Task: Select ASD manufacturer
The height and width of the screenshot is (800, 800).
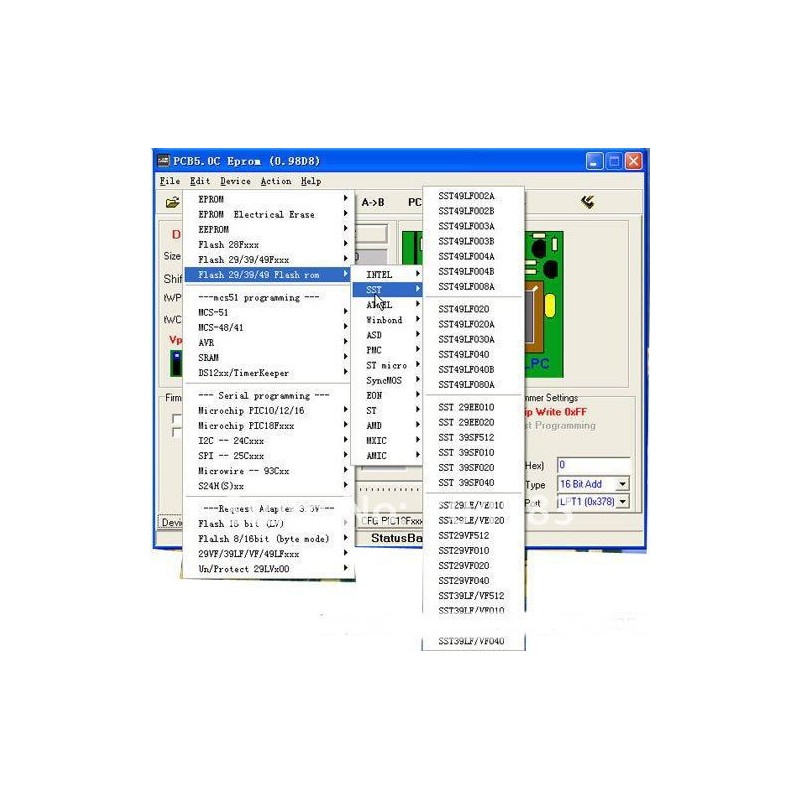Action: tap(388, 335)
